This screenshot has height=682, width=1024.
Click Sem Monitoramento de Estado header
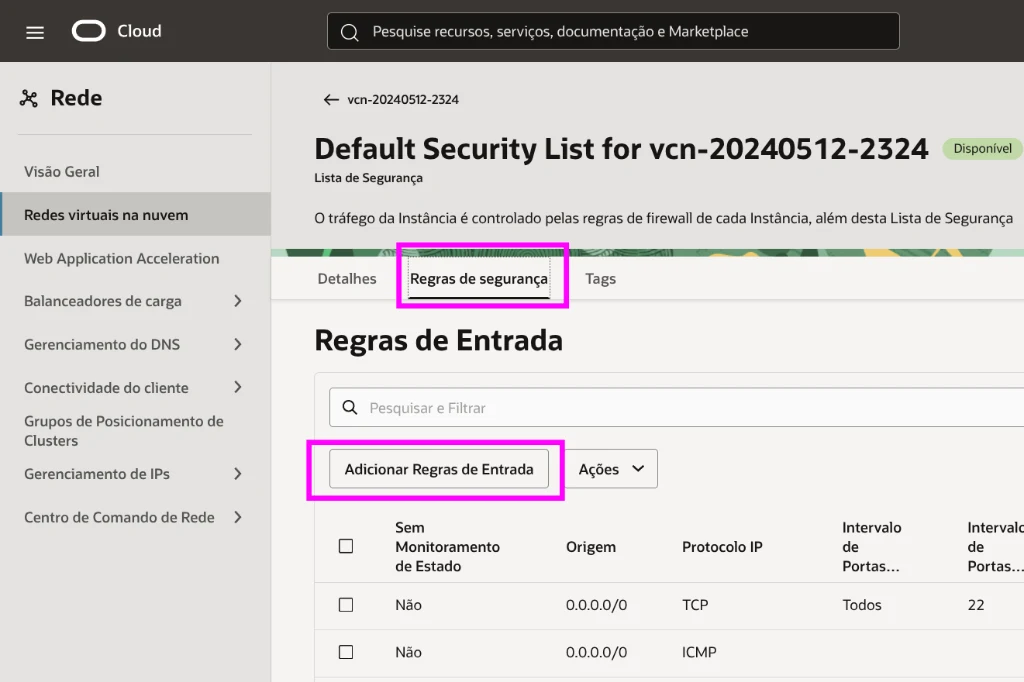point(447,547)
